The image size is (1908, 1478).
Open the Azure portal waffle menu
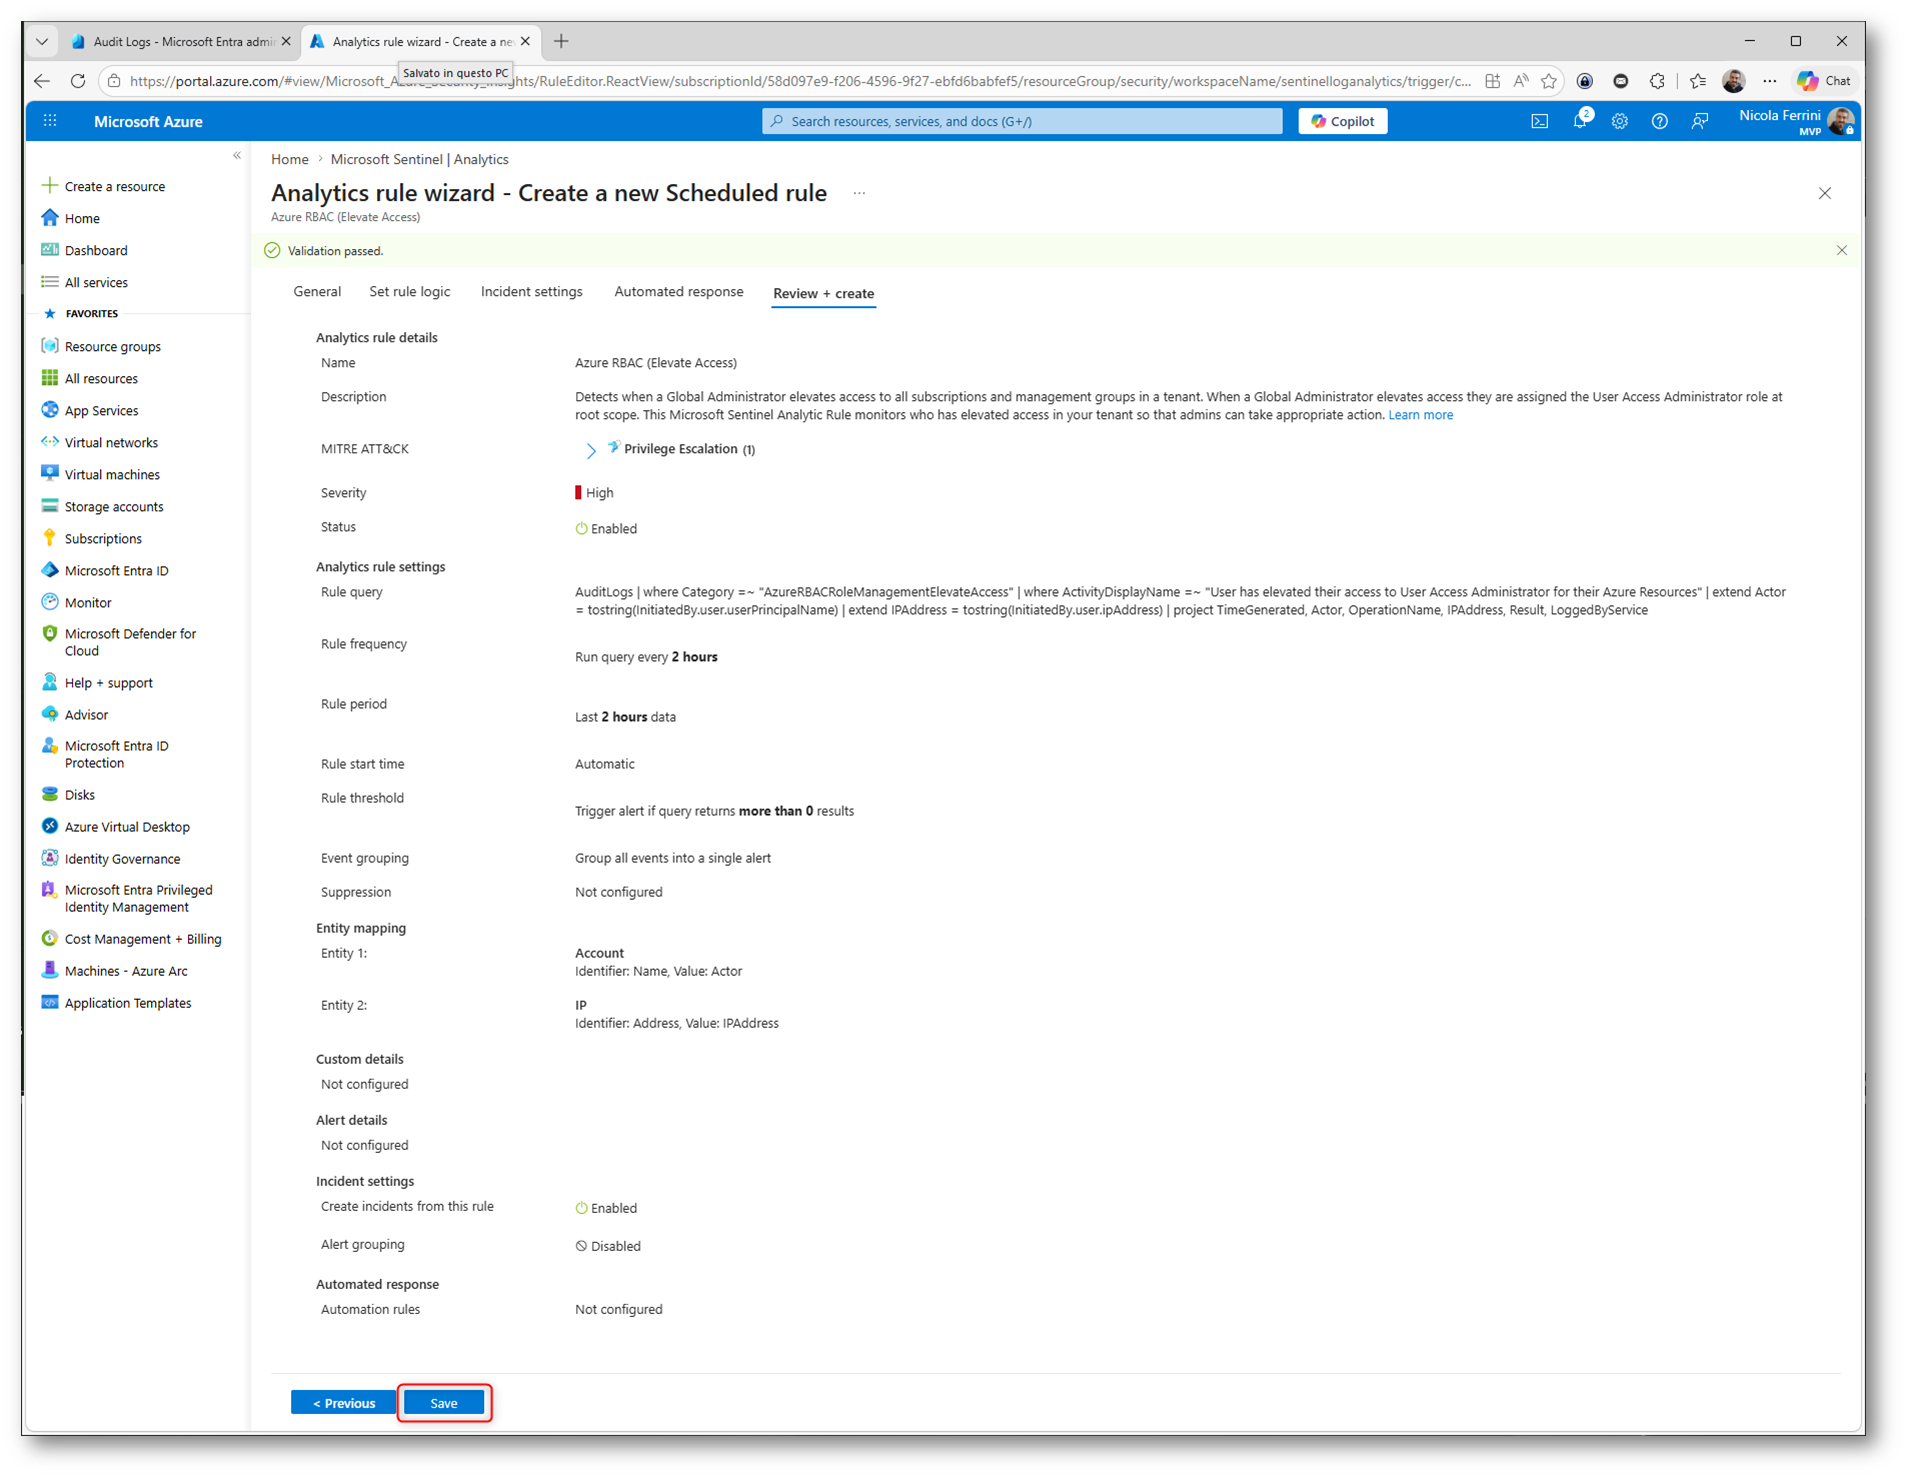50,121
